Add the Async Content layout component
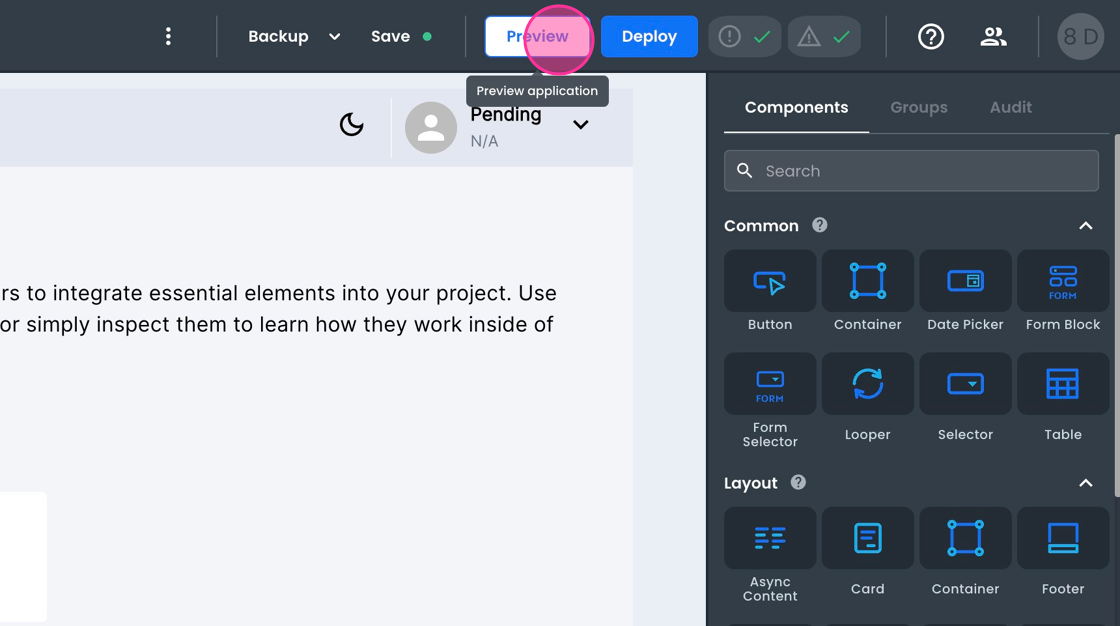The image size is (1120, 626). tap(769, 552)
